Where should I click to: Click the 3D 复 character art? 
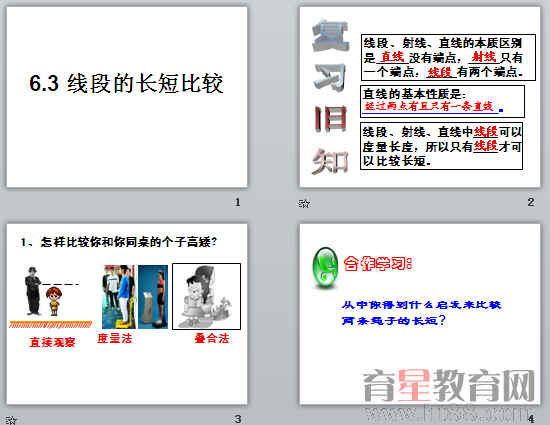(x=330, y=35)
